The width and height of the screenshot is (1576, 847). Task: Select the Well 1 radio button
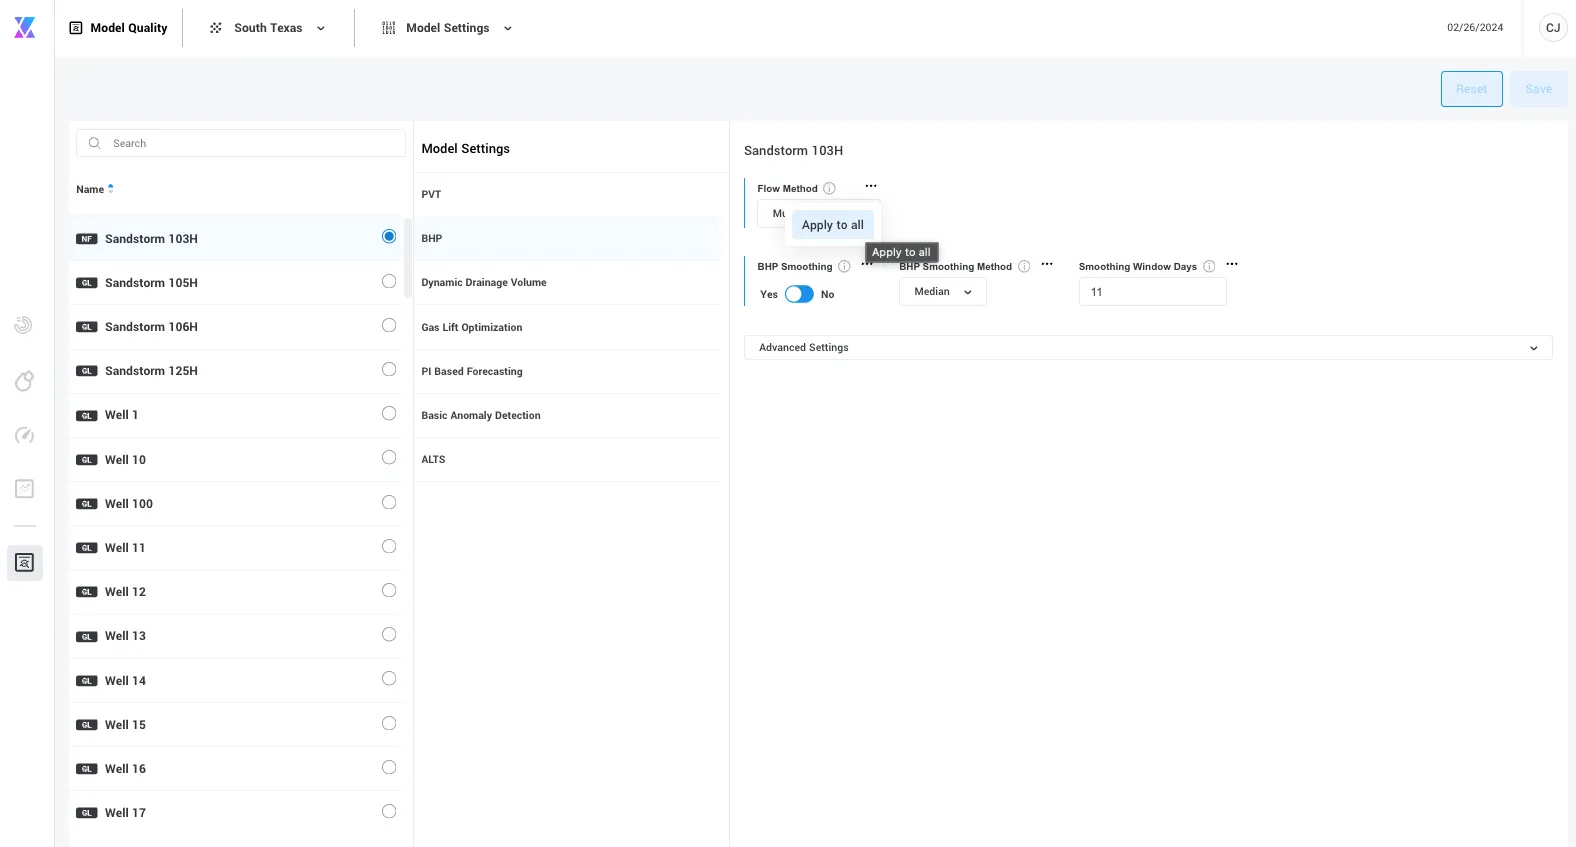tap(389, 413)
